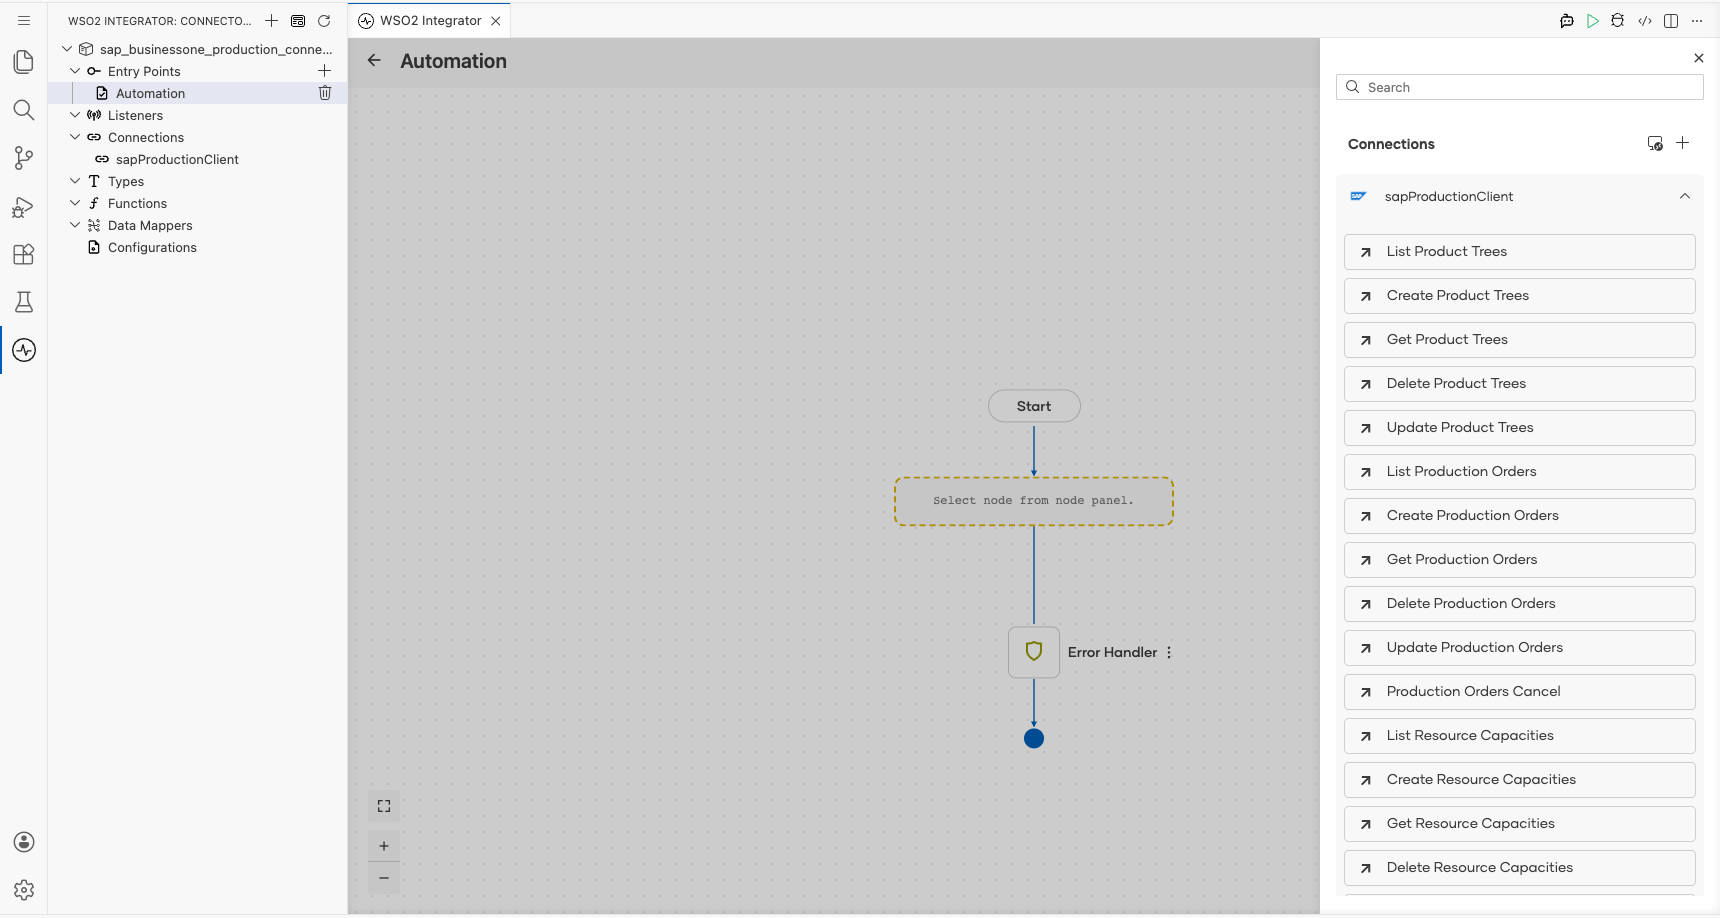Delete the Automation entry with trash icon
Image resolution: width=1720 pixels, height=918 pixels.
pyautogui.click(x=325, y=93)
